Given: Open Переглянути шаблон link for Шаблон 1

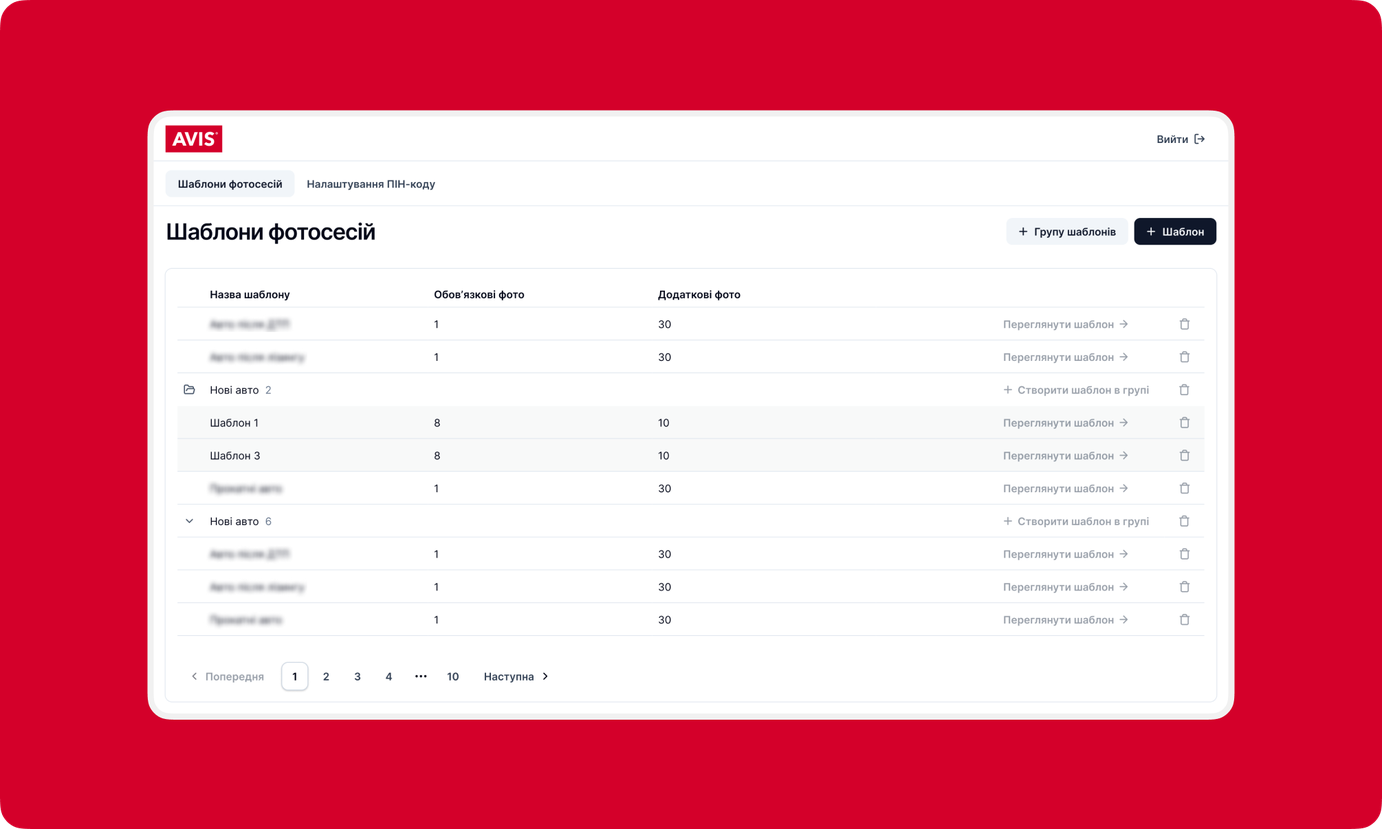Looking at the screenshot, I should tap(1066, 423).
